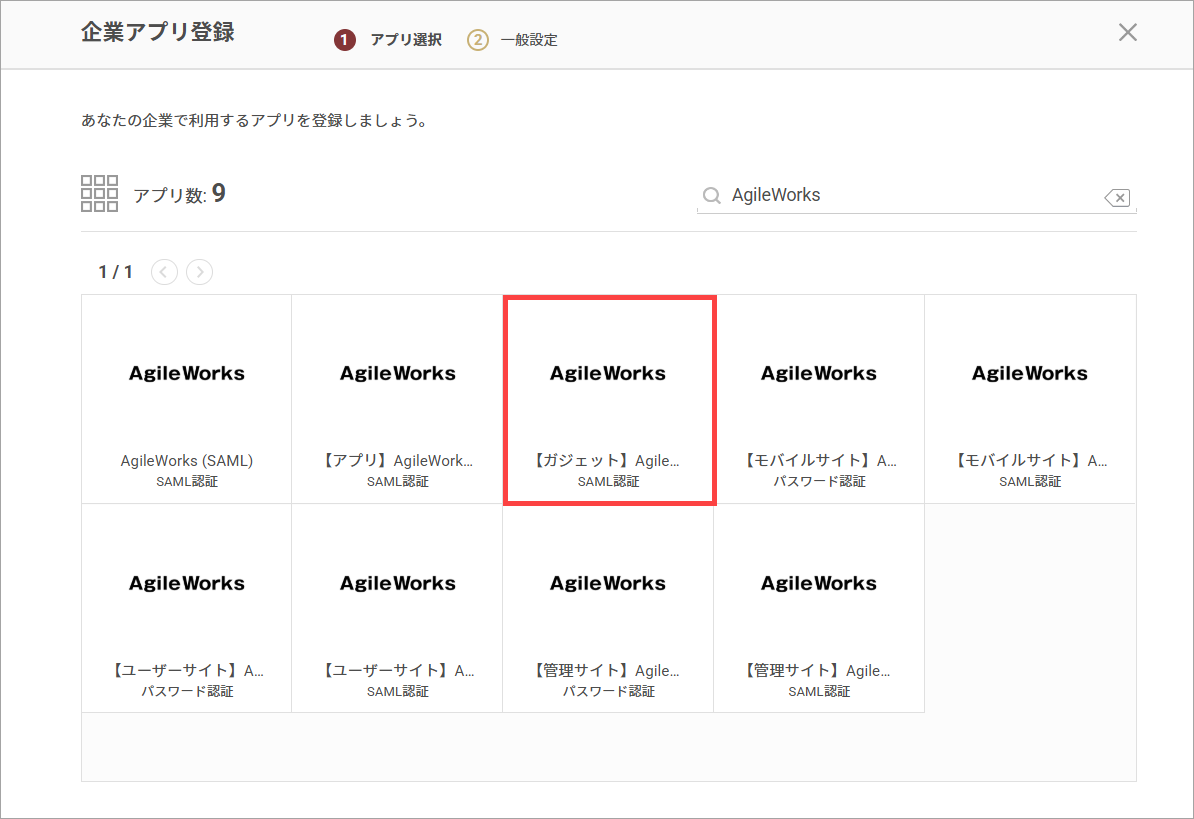Clear the AgileWorks search text
This screenshot has width=1194, height=819.
tap(1117, 198)
